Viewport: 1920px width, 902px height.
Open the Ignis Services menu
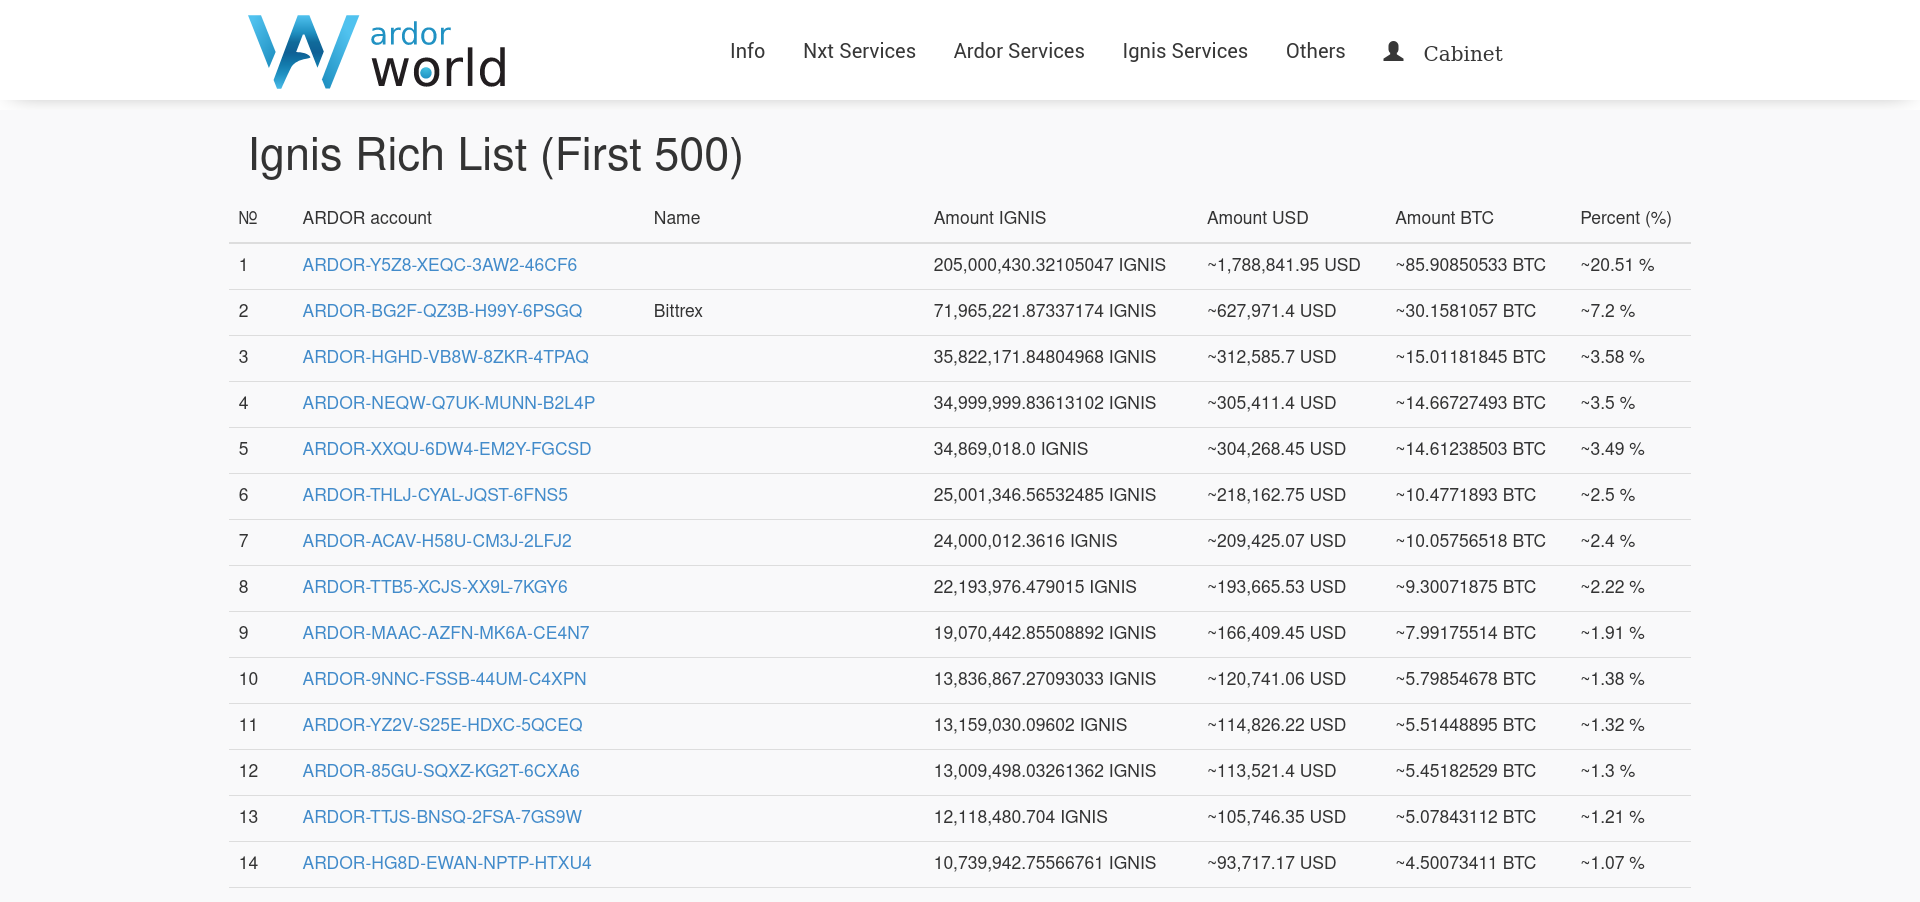[x=1185, y=51]
